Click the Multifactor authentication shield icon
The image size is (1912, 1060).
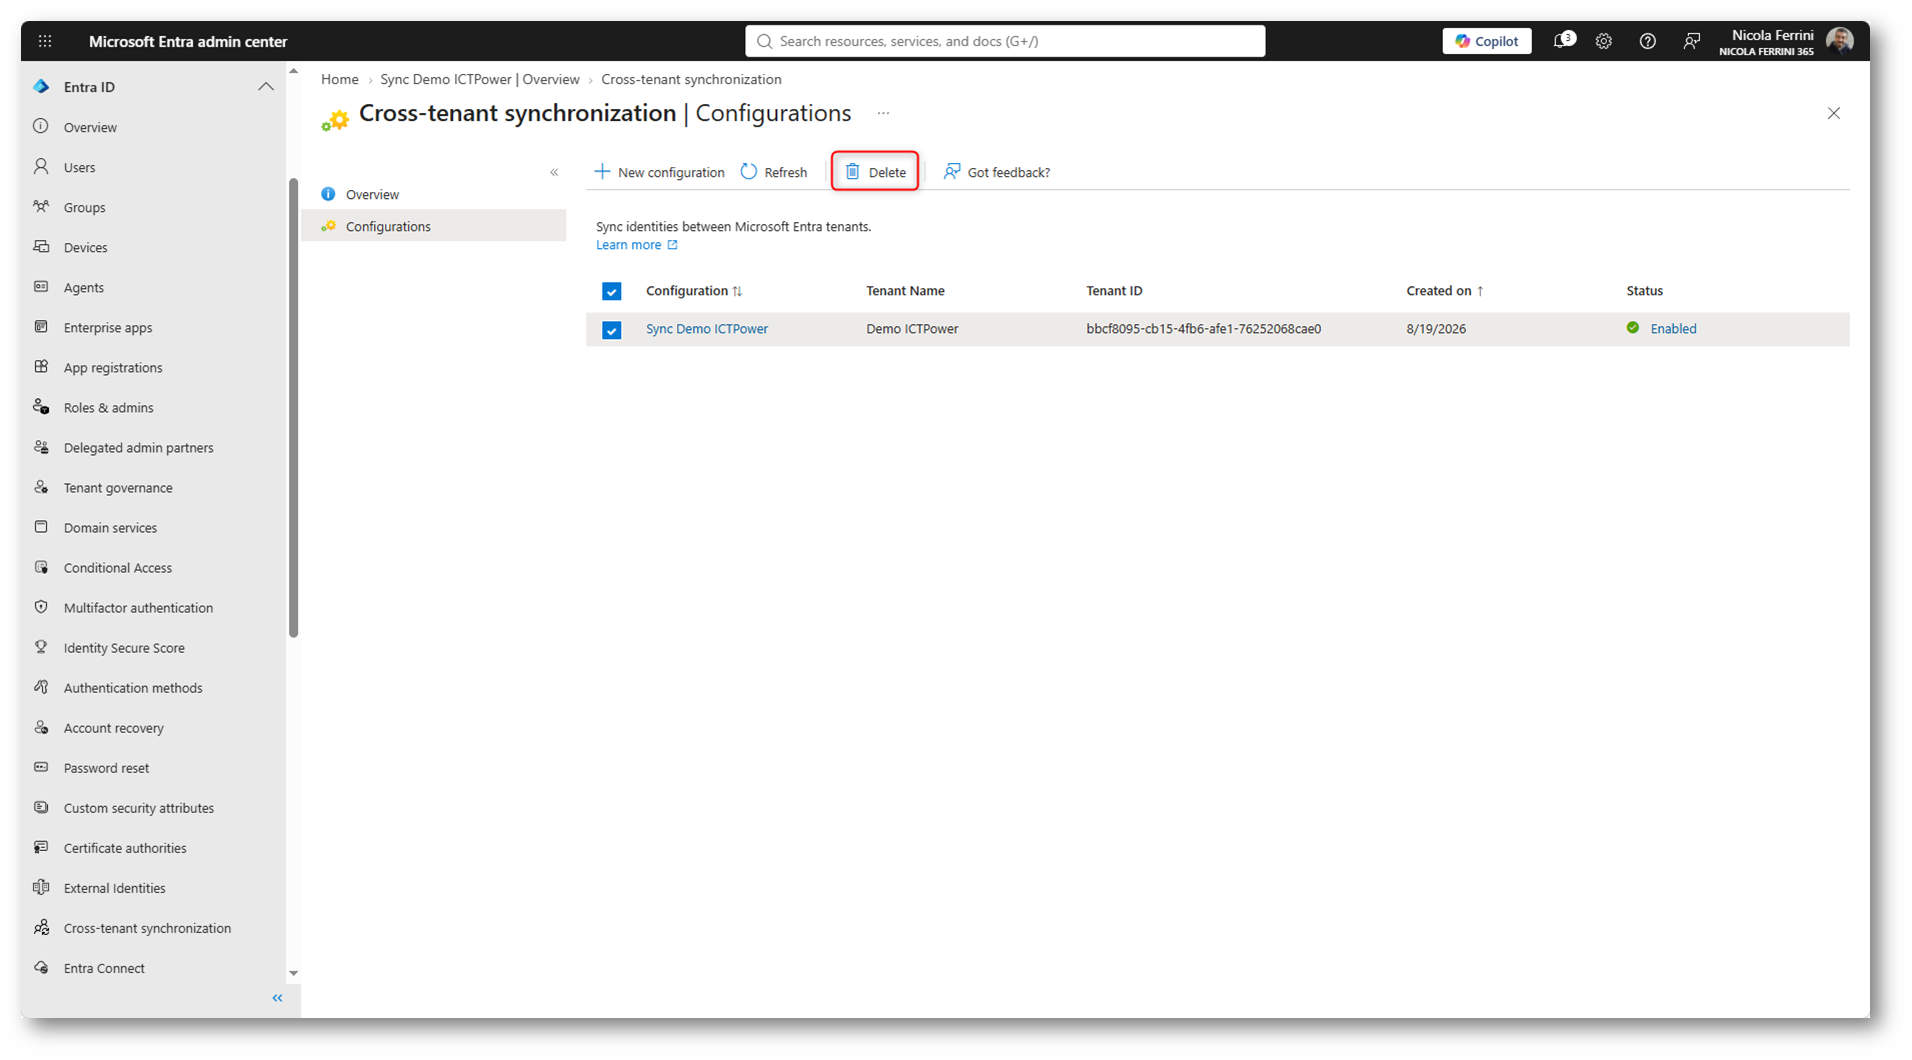point(41,607)
